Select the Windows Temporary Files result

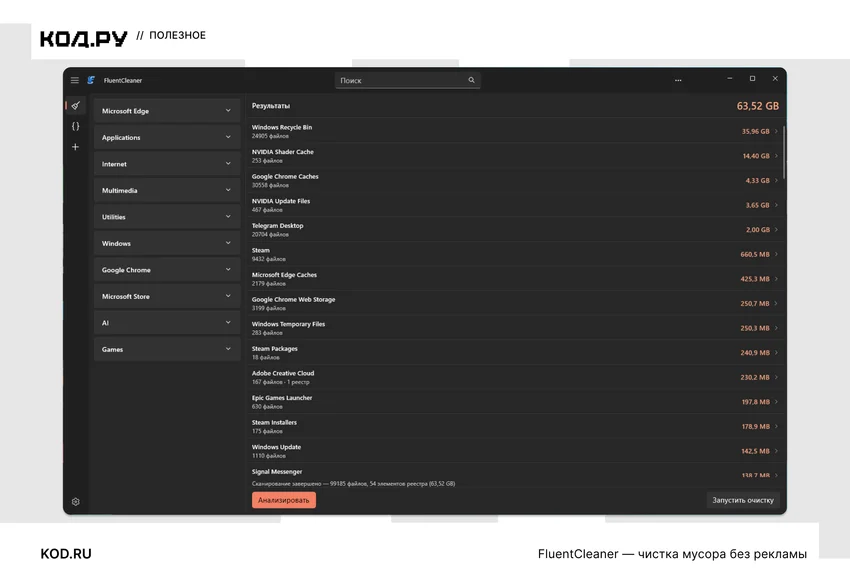point(515,328)
